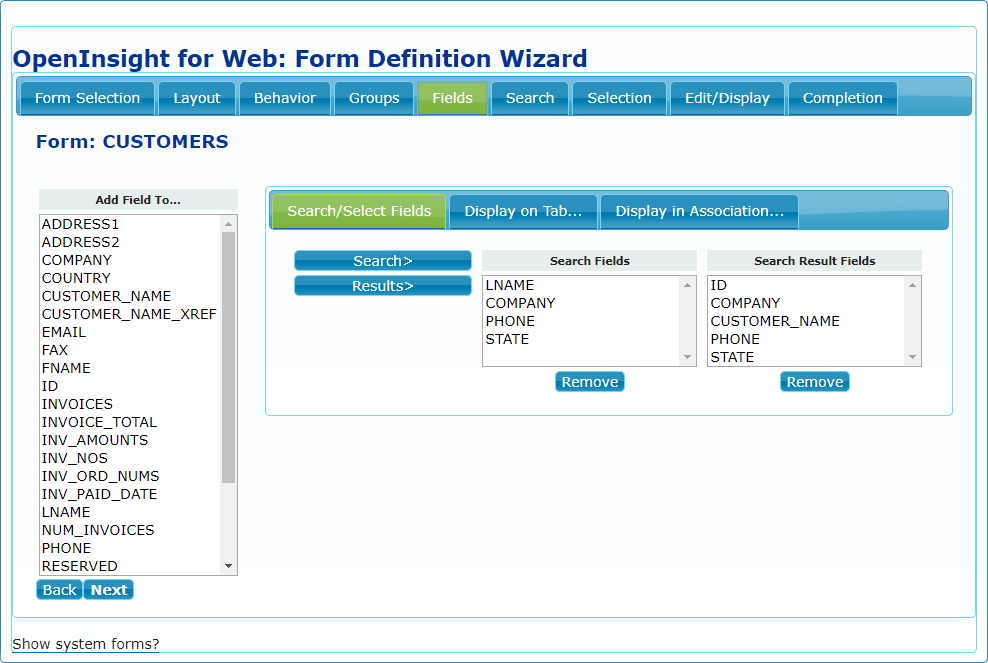Select the EMAIL field
The height and width of the screenshot is (663, 988).
pos(130,332)
